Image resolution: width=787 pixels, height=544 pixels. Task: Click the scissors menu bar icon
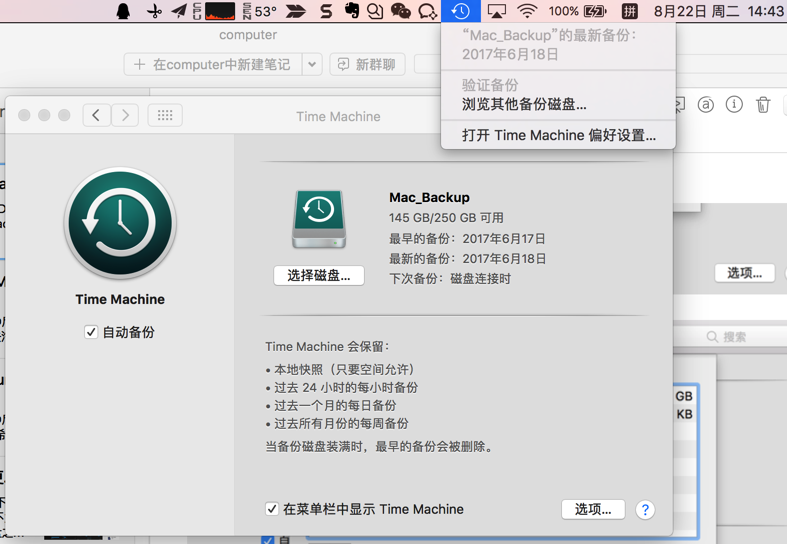point(154,11)
